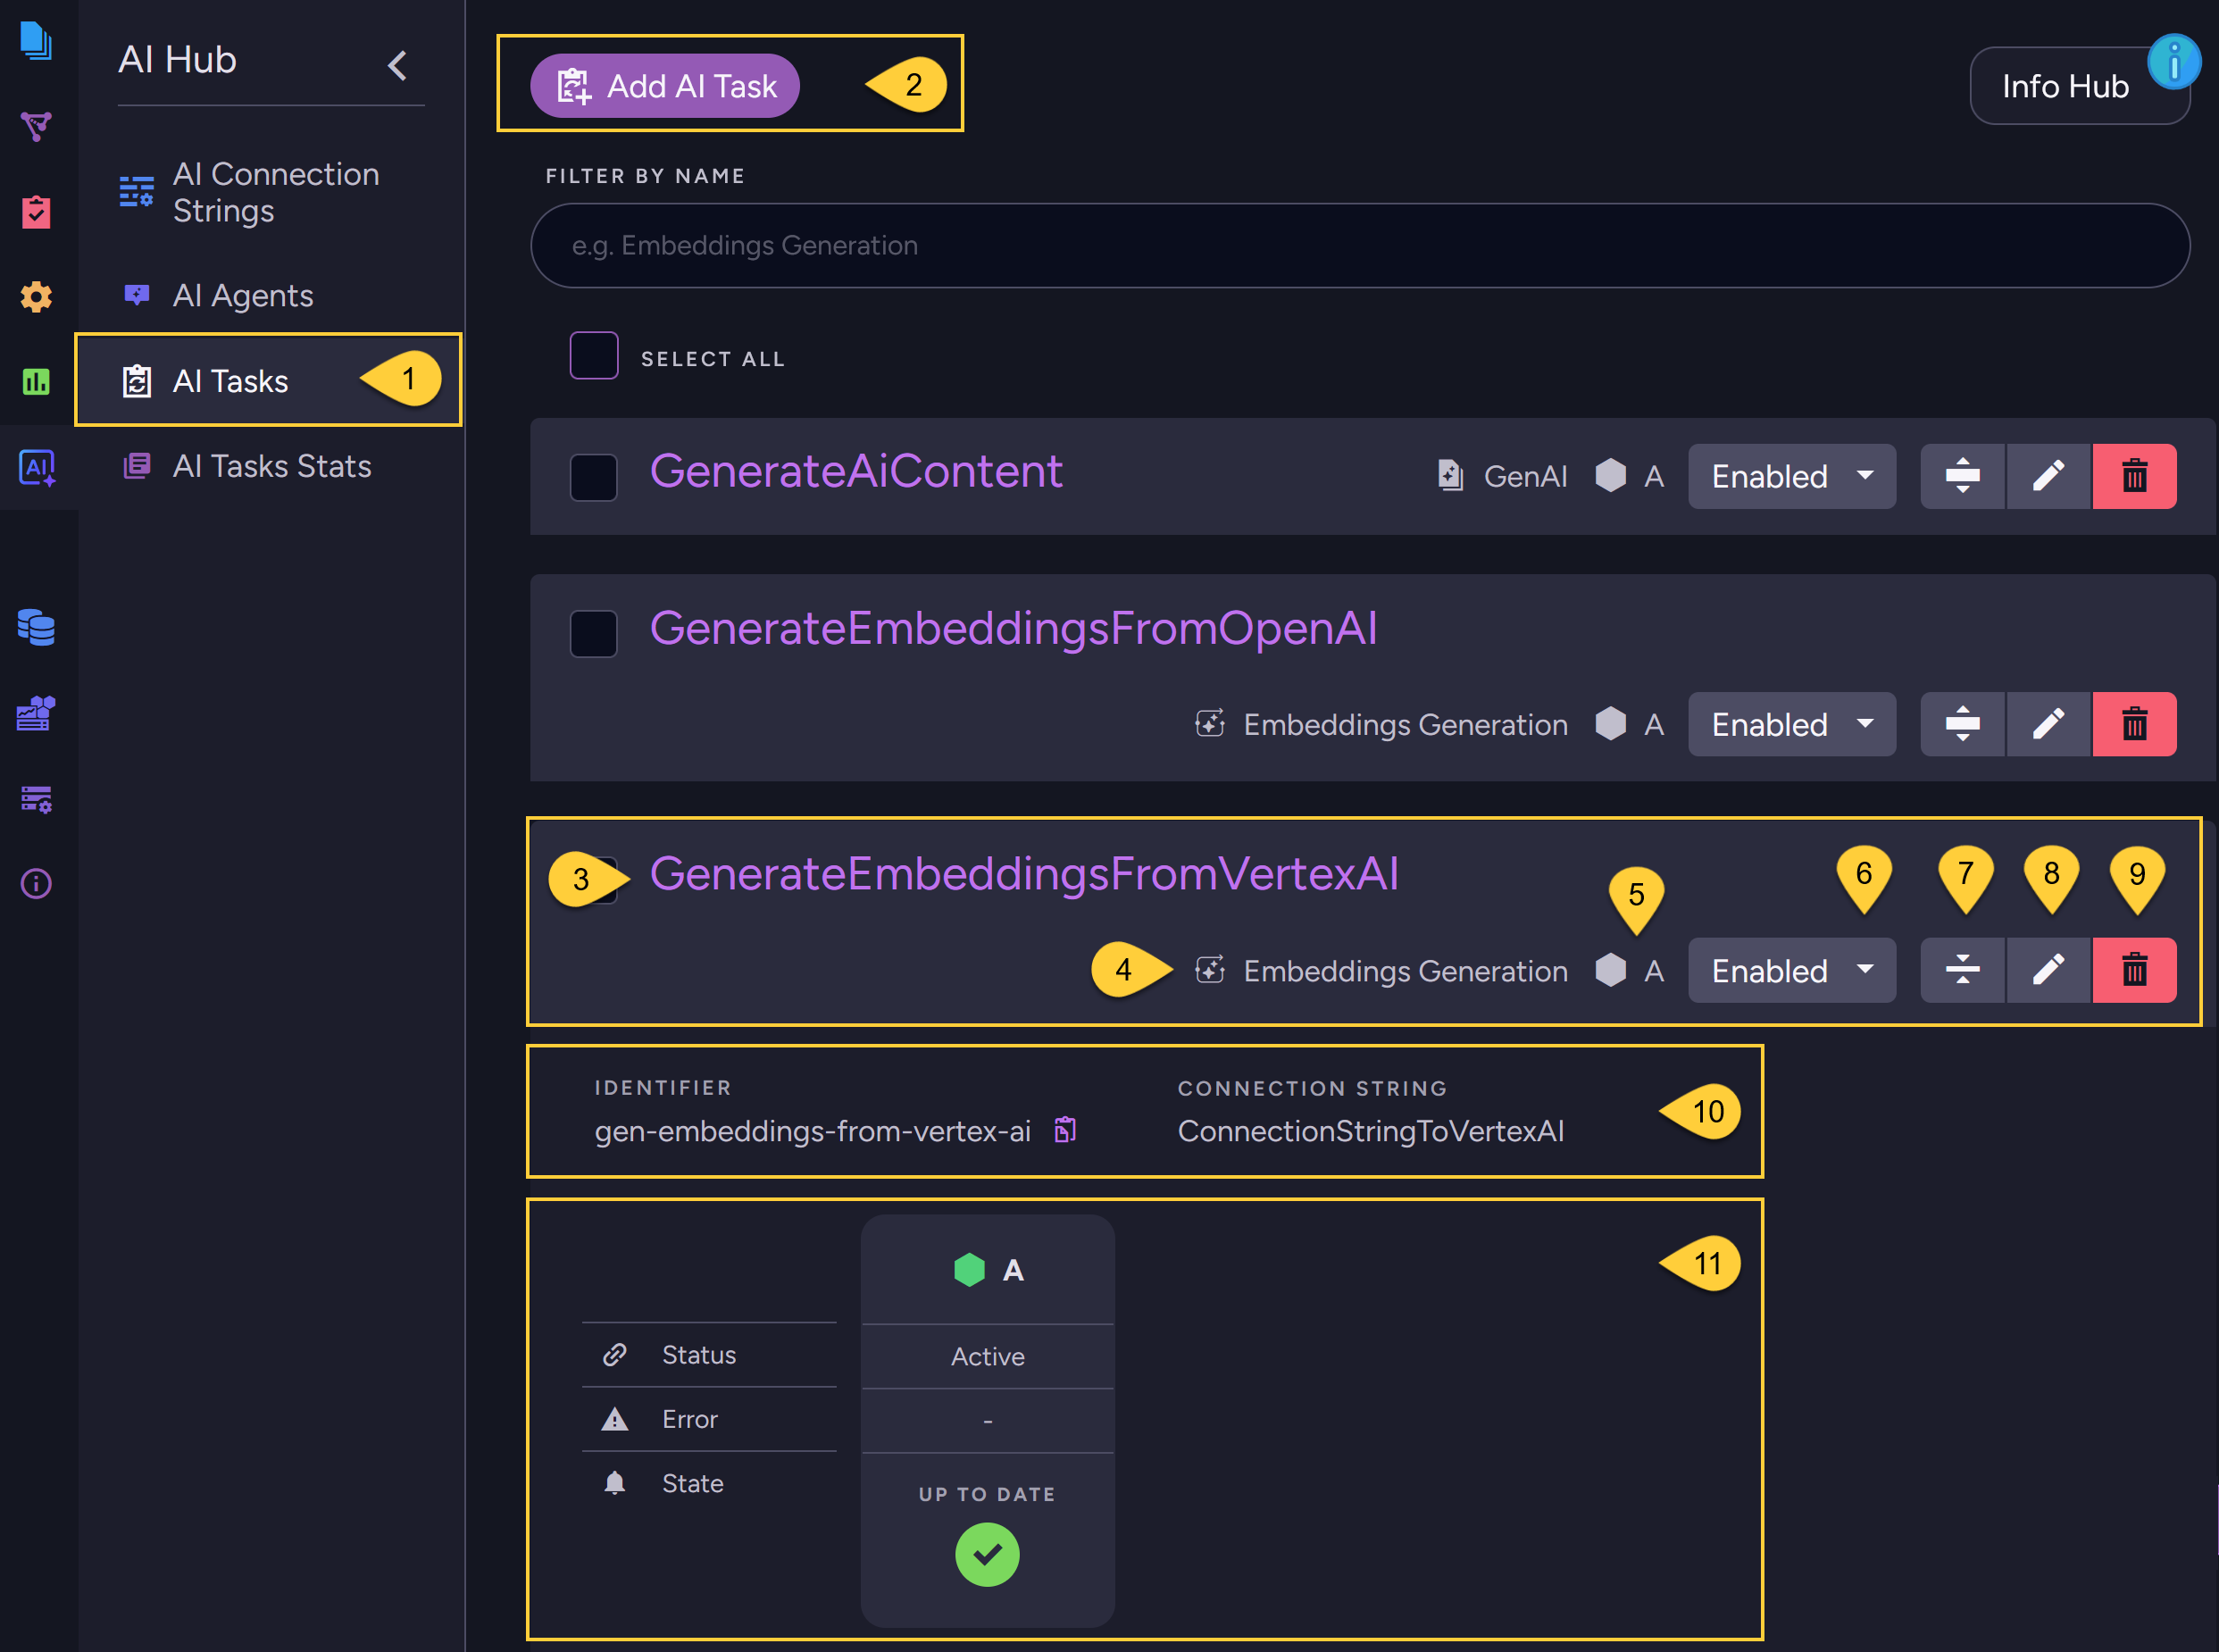2219x1652 pixels.
Task: Tick the checkbox next to GenerateAiContent
Action: coord(593,477)
